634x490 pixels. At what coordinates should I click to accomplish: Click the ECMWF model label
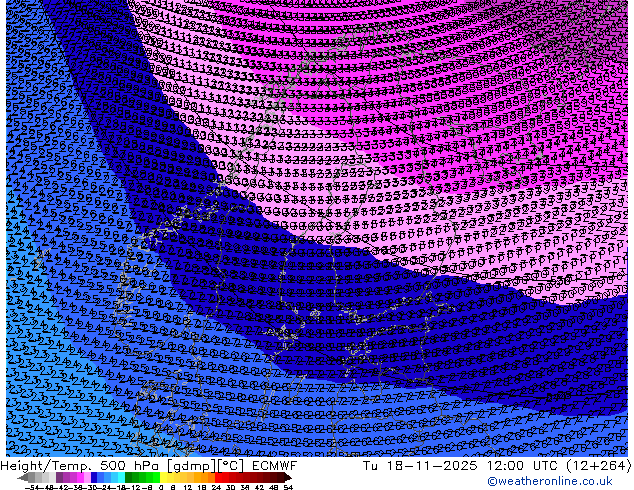[275, 466]
